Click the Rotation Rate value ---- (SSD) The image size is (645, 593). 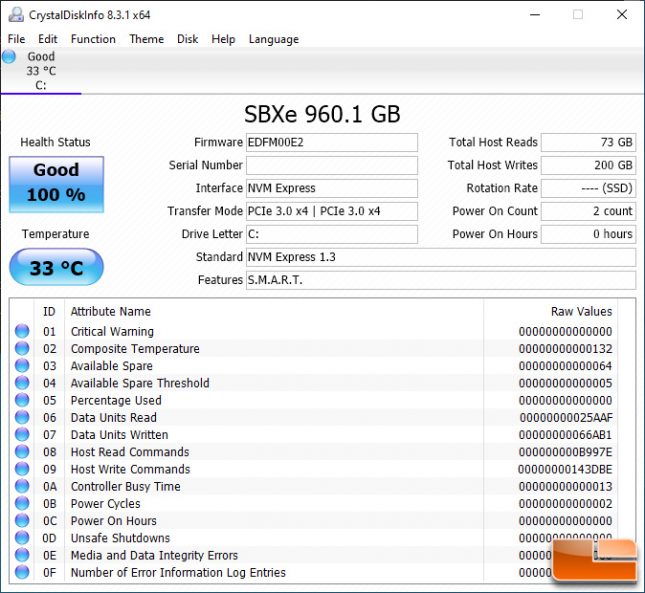[x=588, y=188]
